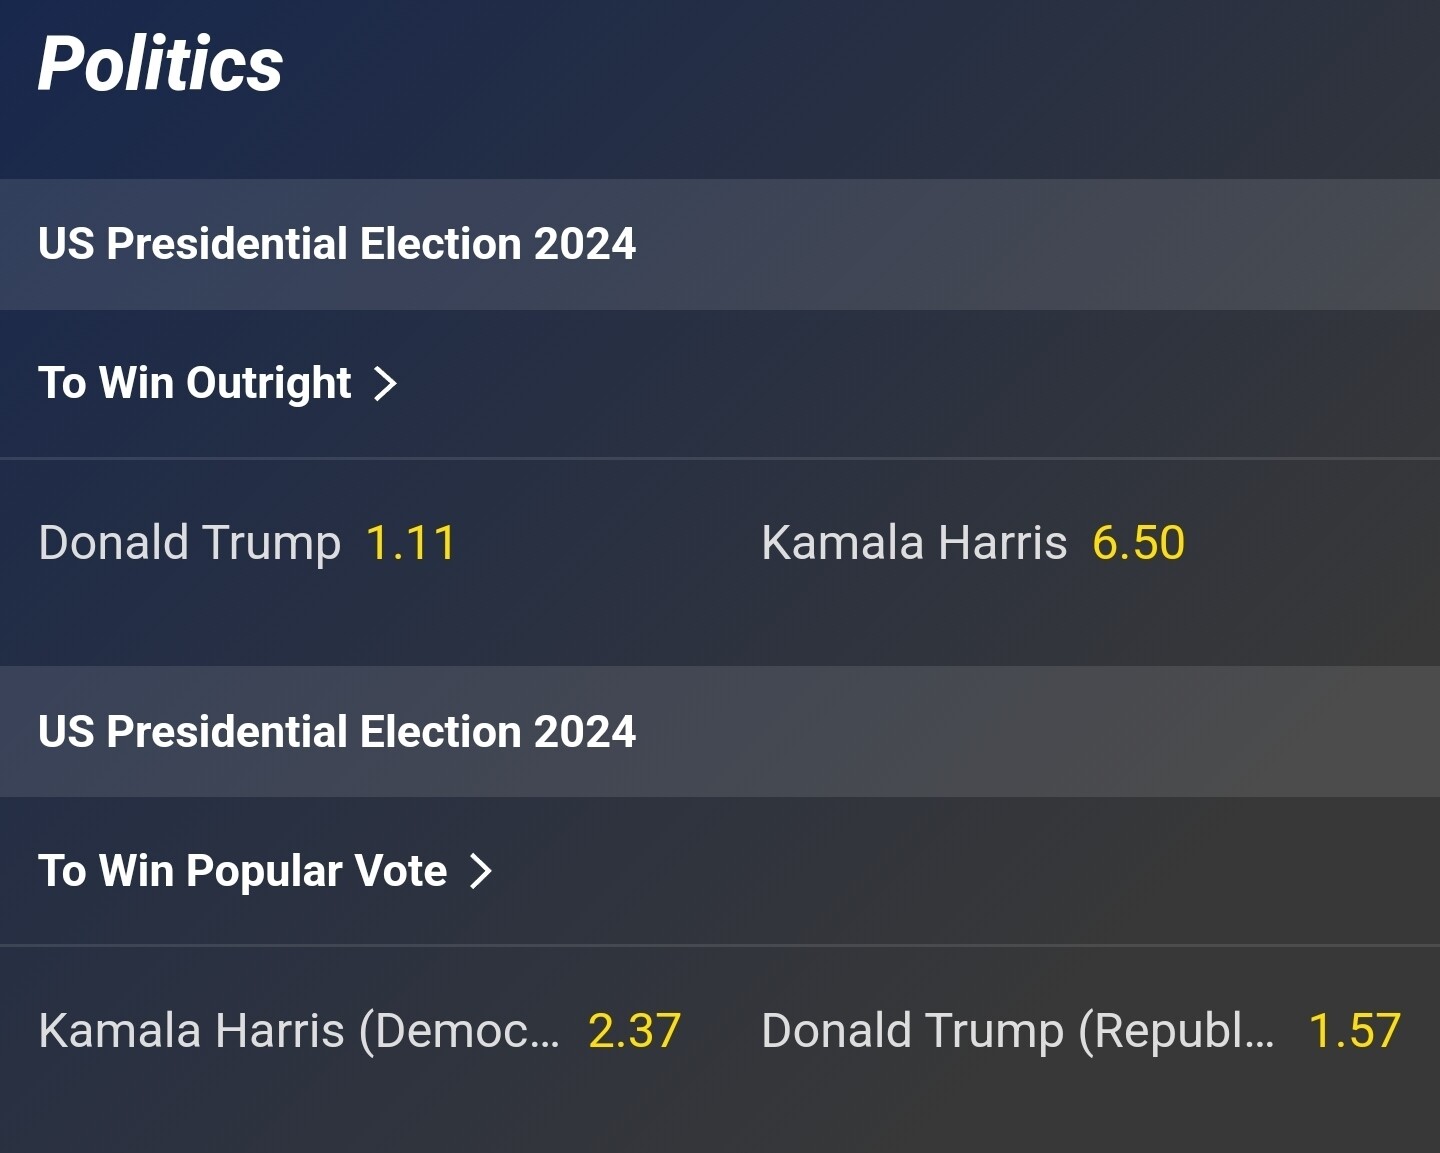The width and height of the screenshot is (1440, 1153).
Task: Click the word Outright in the market title
Action: point(268,383)
